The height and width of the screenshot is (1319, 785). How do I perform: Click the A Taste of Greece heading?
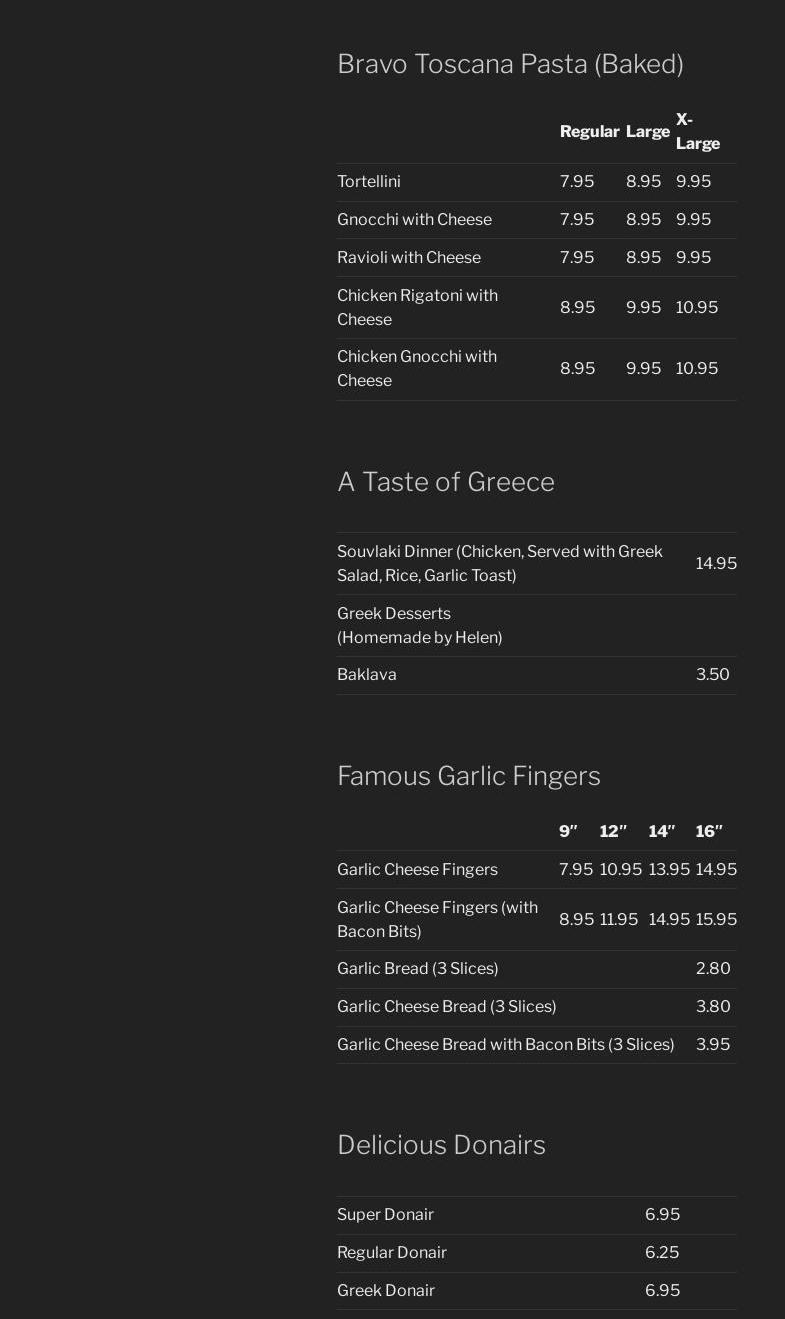[445, 482]
